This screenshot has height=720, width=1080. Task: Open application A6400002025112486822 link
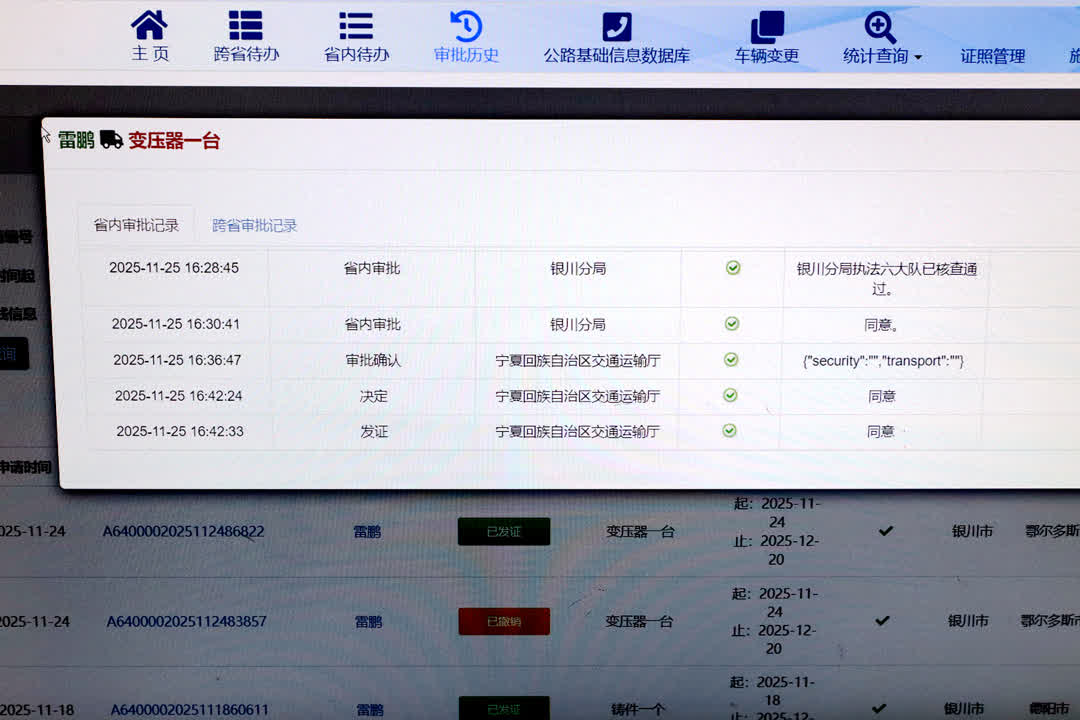click(184, 531)
